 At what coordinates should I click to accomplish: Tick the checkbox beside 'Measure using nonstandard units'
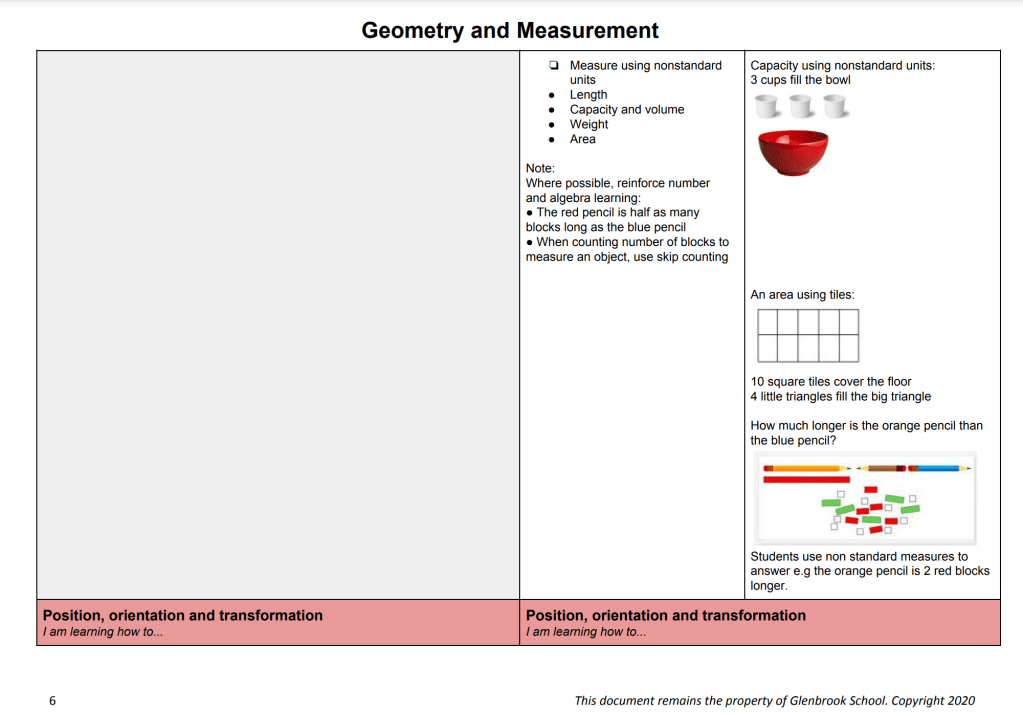[553, 66]
